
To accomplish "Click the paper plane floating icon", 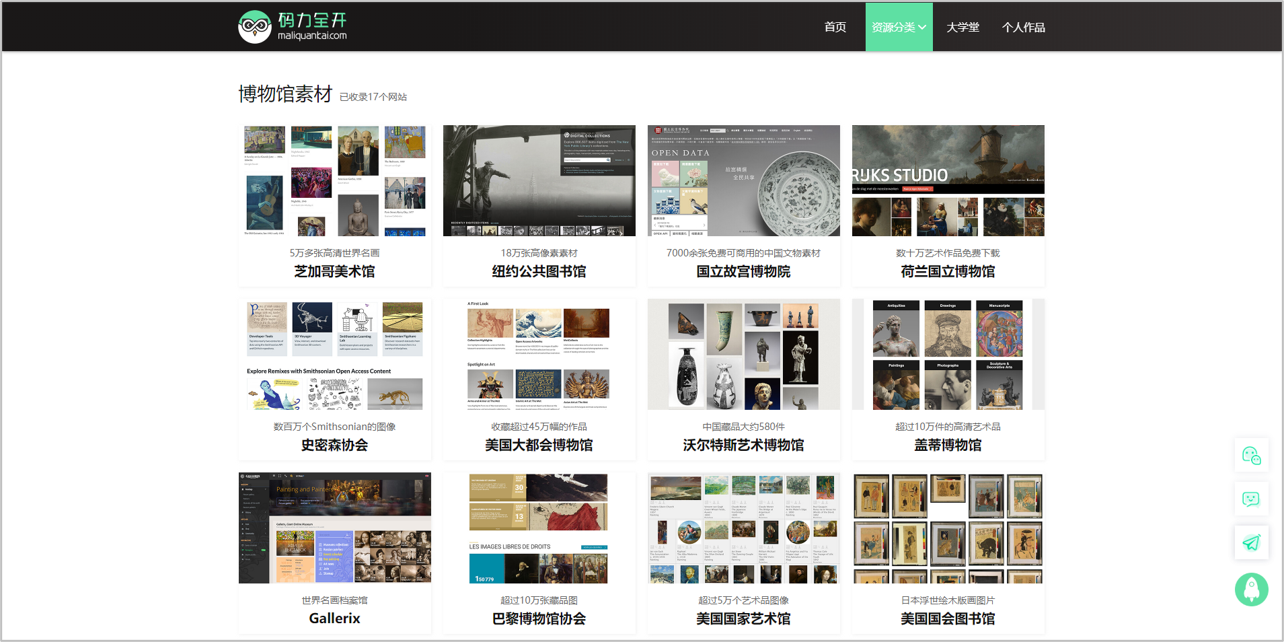I will point(1251,543).
